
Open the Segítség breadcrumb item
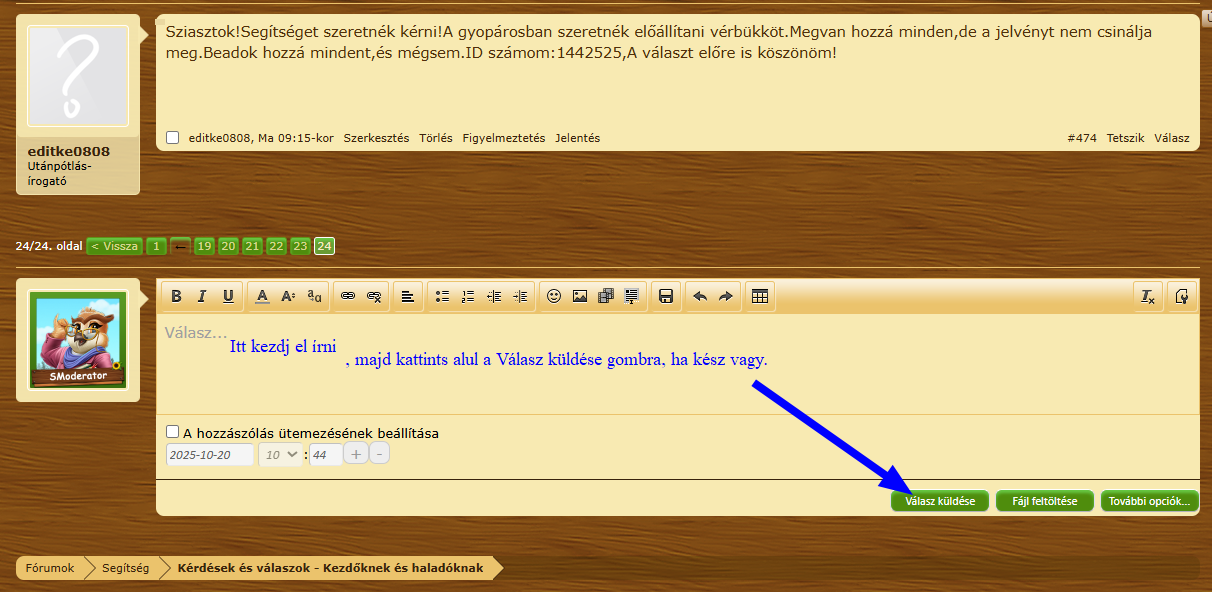tap(125, 568)
